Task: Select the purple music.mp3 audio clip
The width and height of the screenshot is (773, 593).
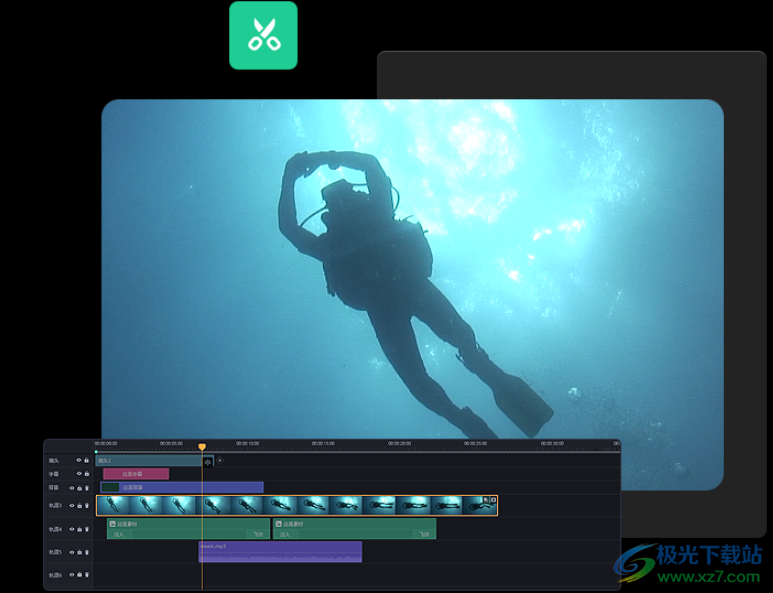Action: pyautogui.click(x=280, y=552)
